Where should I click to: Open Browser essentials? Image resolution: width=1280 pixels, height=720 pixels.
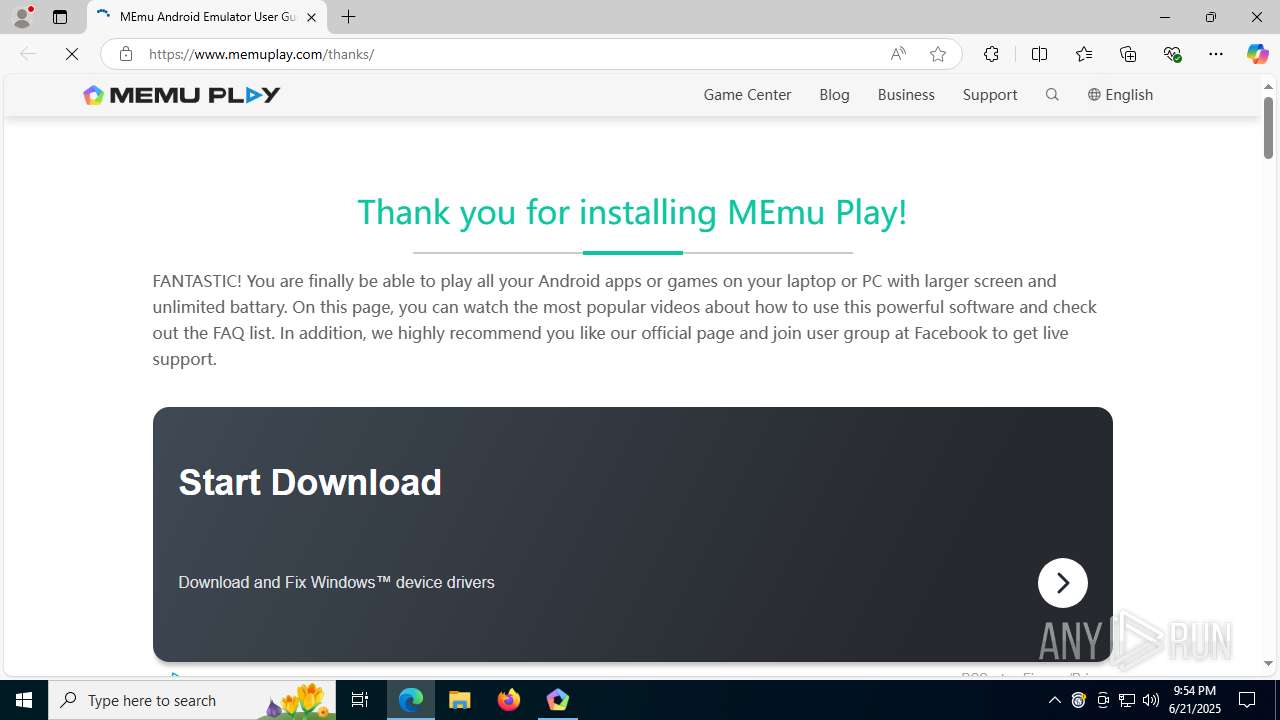click(1172, 54)
